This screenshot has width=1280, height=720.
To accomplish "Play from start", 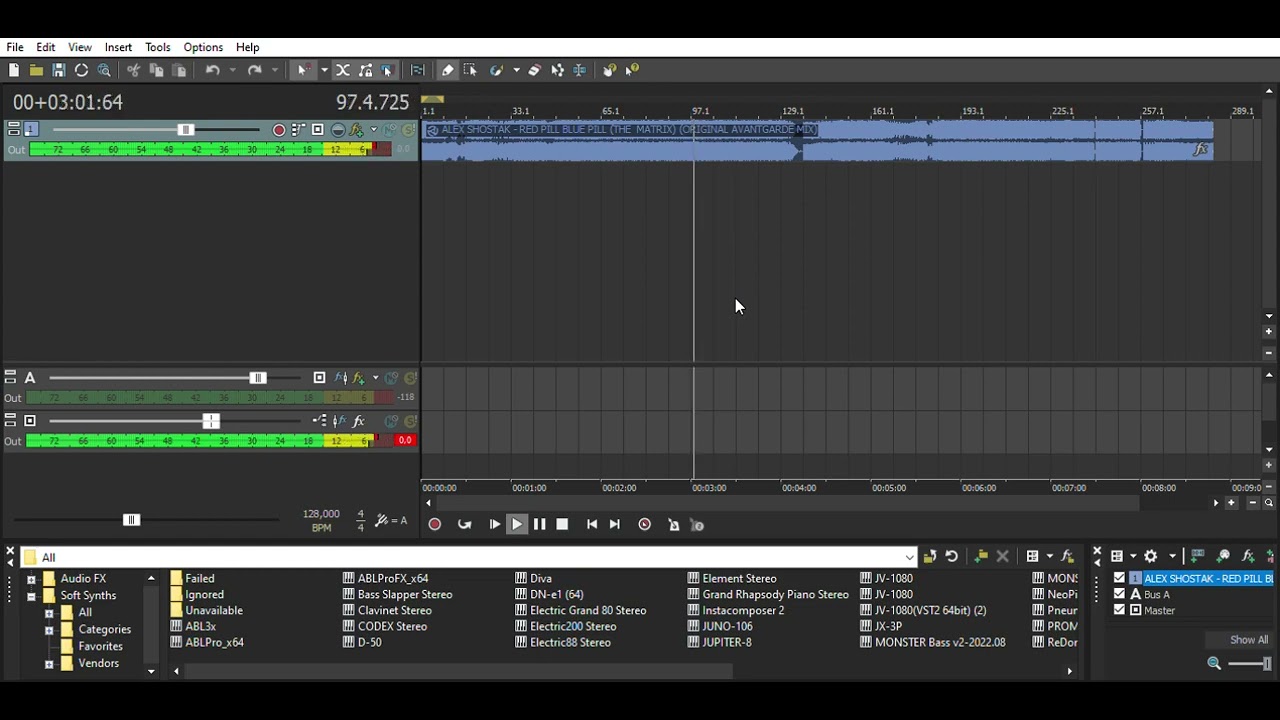I will [x=494, y=524].
